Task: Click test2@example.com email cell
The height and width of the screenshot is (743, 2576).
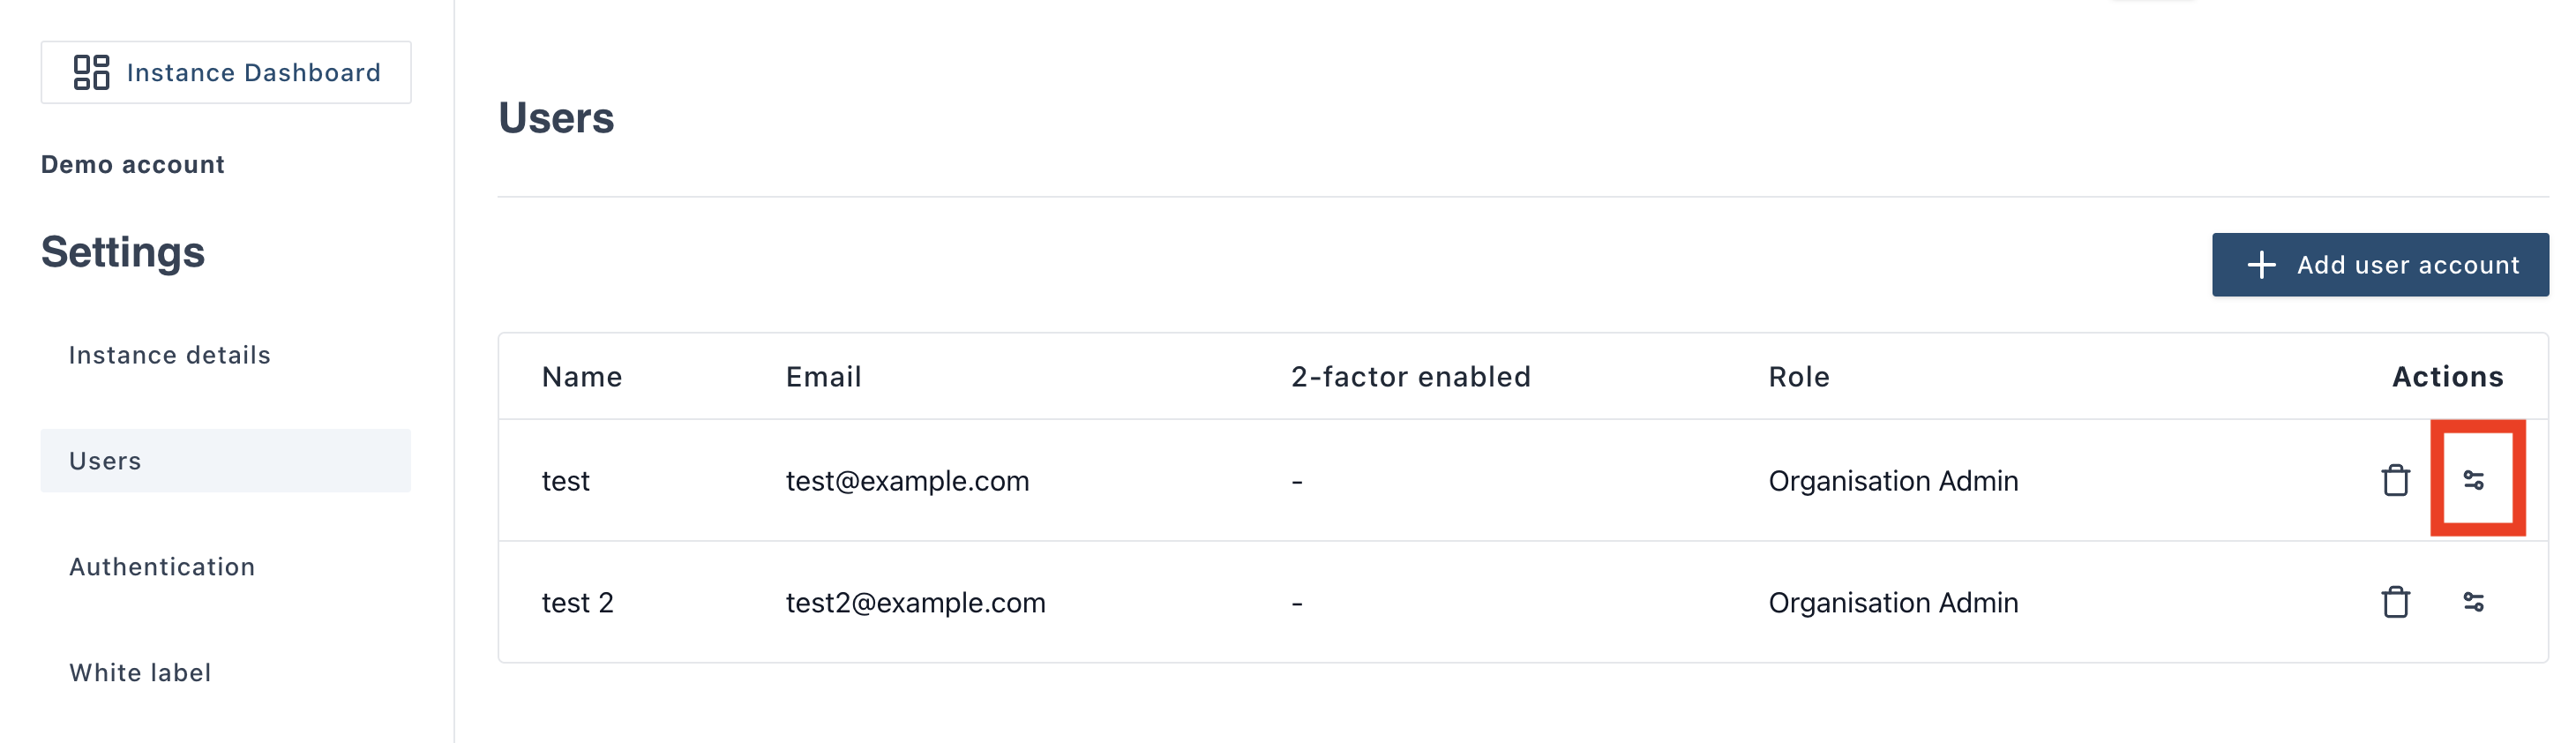Action: click(x=915, y=603)
